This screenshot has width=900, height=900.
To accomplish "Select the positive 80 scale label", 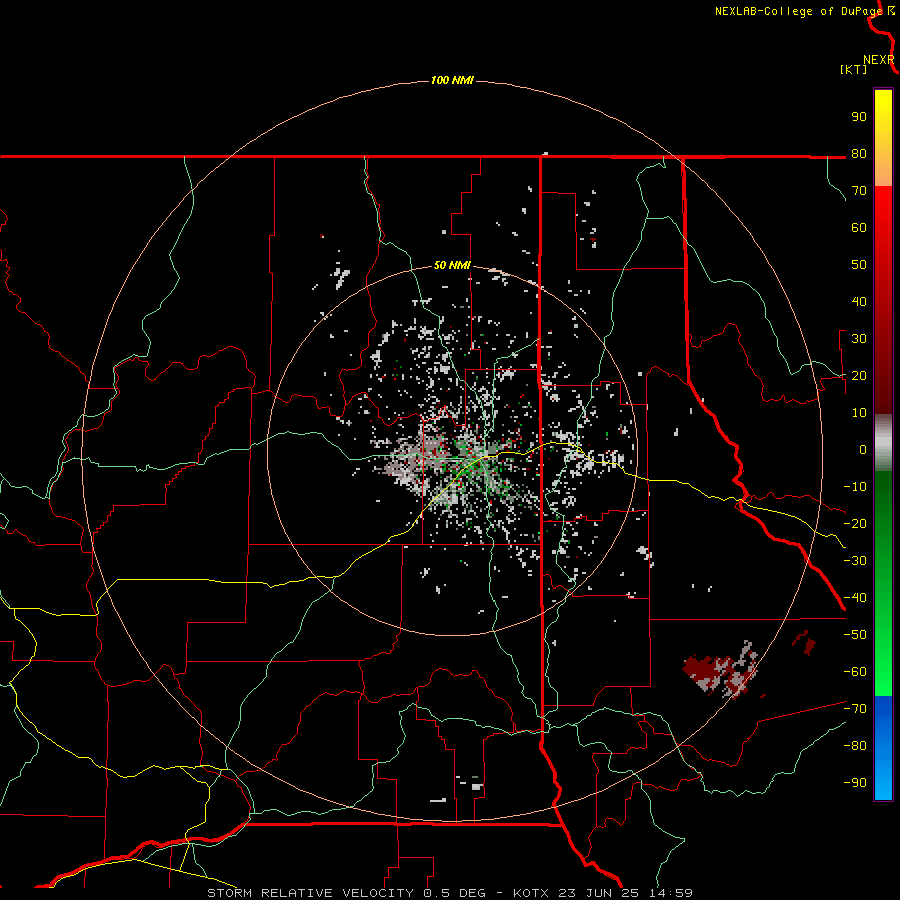I will 859,153.
